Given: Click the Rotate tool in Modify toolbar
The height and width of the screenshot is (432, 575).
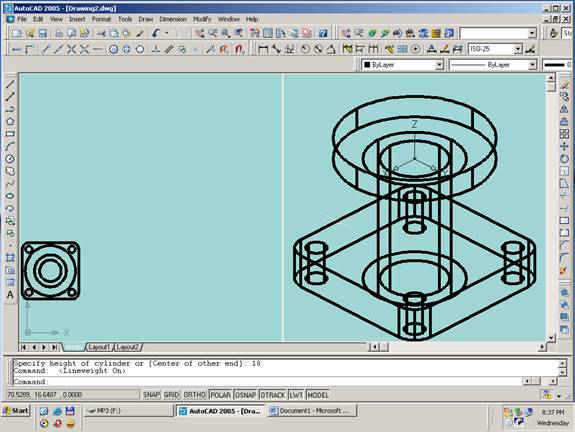Looking at the screenshot, I should [564, 159].
